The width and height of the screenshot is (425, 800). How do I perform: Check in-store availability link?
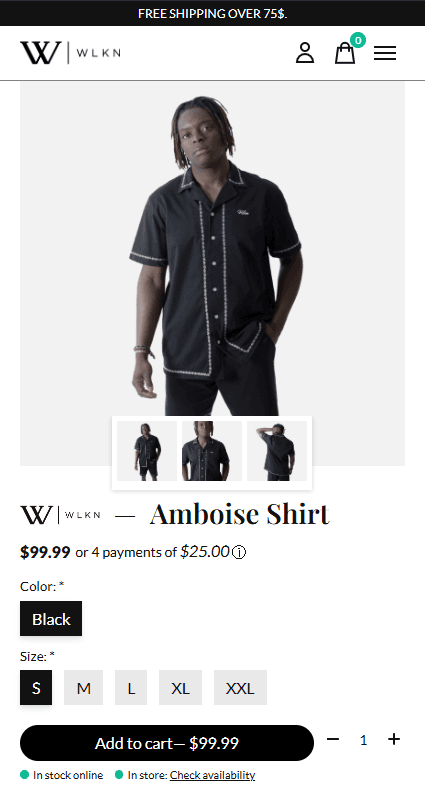(212, 775)
